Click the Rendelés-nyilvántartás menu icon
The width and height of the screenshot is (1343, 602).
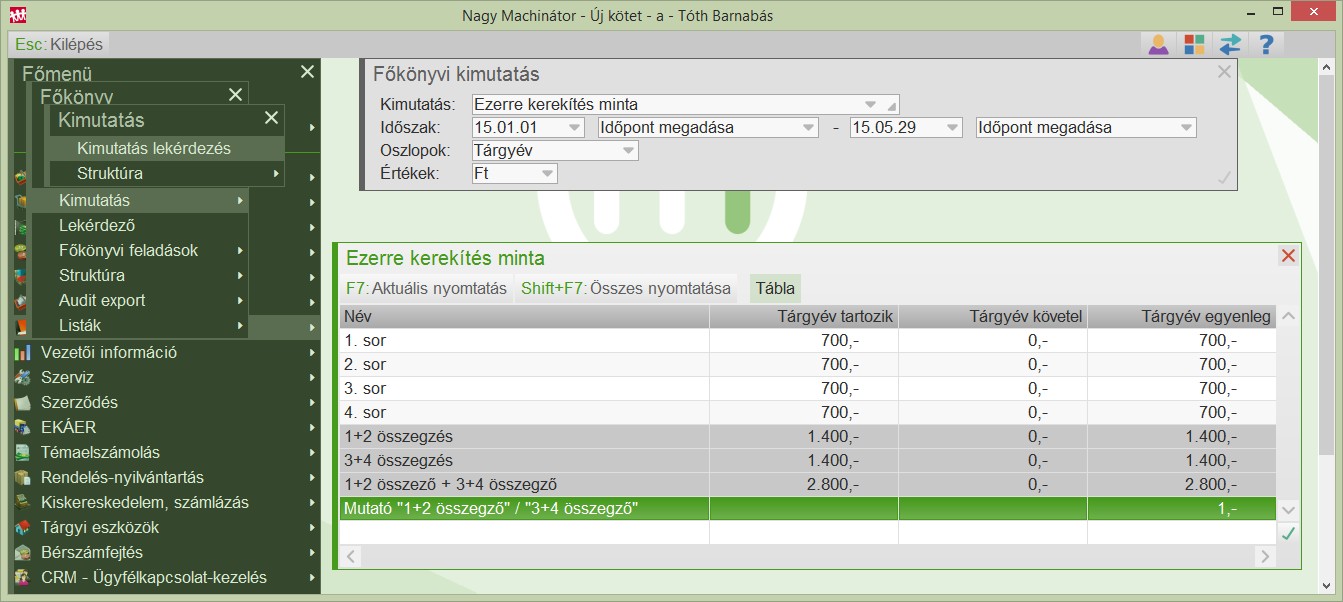coord(22,477)
